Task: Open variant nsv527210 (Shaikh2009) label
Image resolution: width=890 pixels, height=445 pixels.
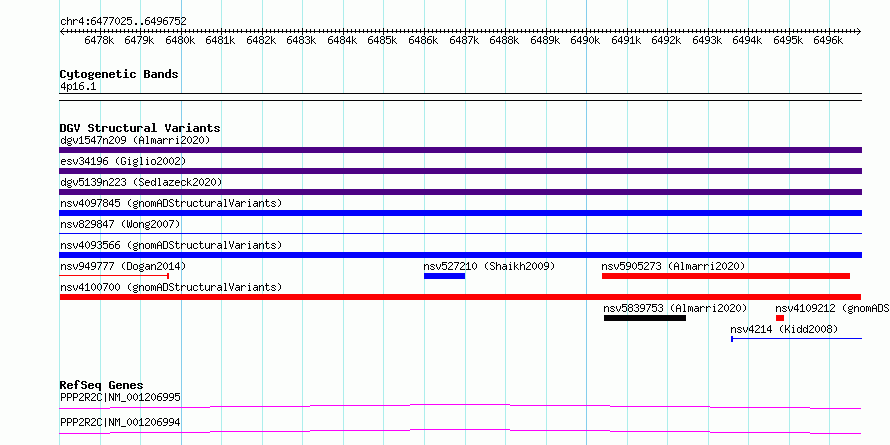Action: (x=489, y=266)
